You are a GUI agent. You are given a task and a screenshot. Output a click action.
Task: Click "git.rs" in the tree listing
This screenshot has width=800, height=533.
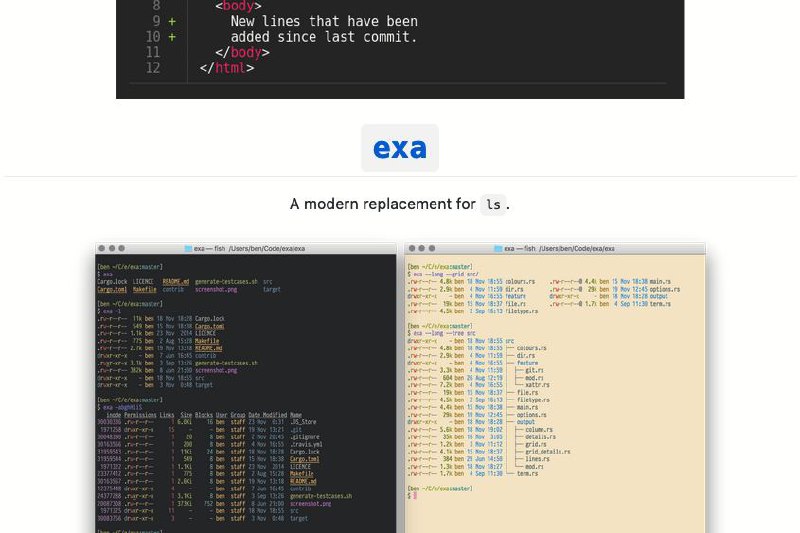pyautogui.click(x=534, y=370)
